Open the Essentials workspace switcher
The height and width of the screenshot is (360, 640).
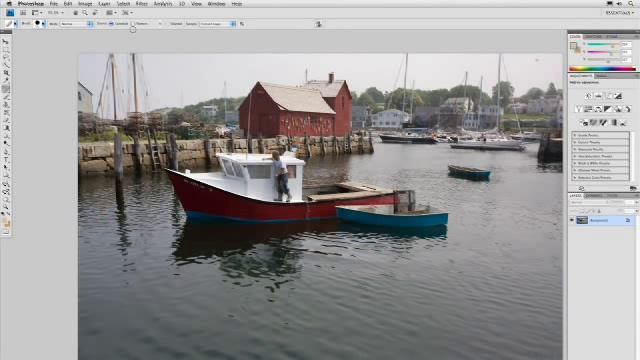[620, 13]
